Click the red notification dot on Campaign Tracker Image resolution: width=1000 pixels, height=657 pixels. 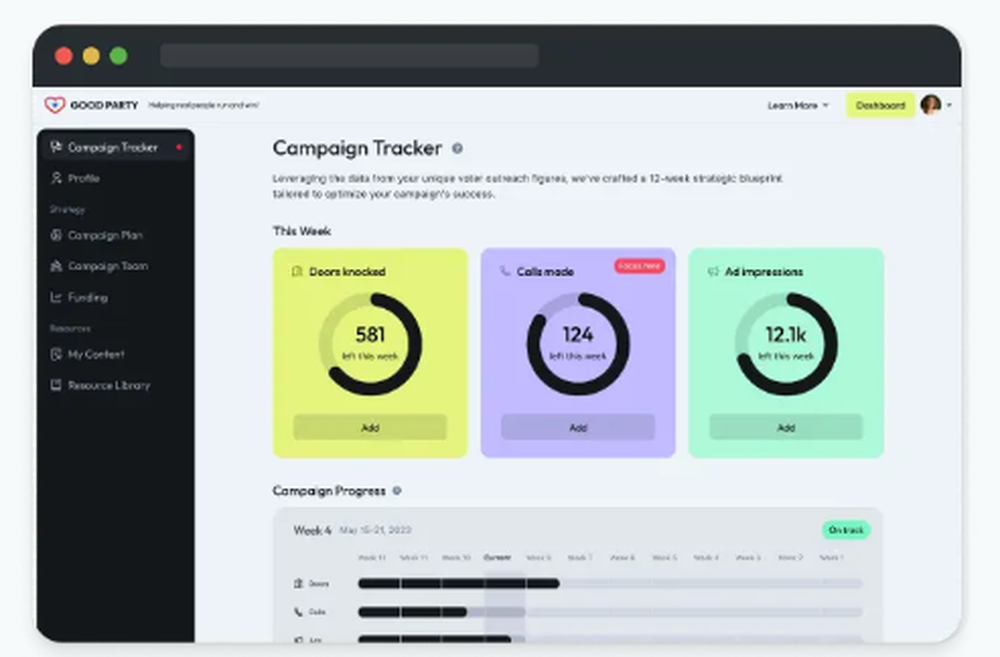pos(179,147)
